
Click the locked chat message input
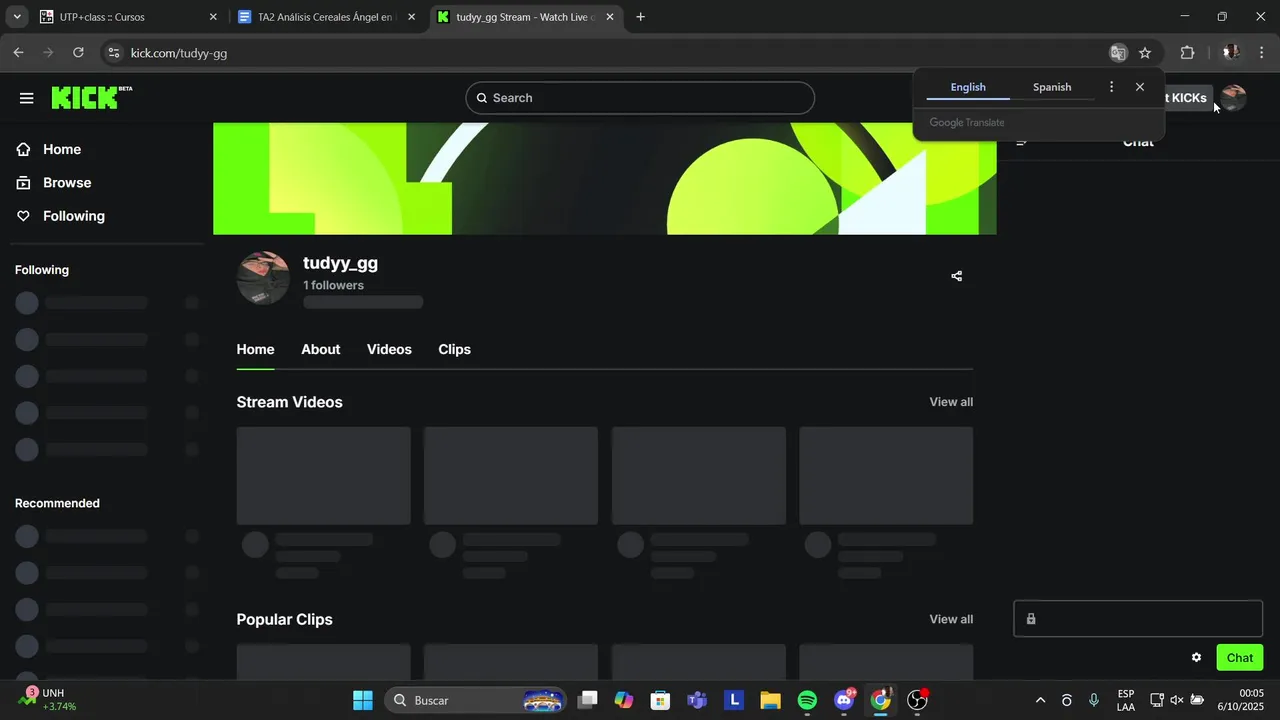(1138, 619)
